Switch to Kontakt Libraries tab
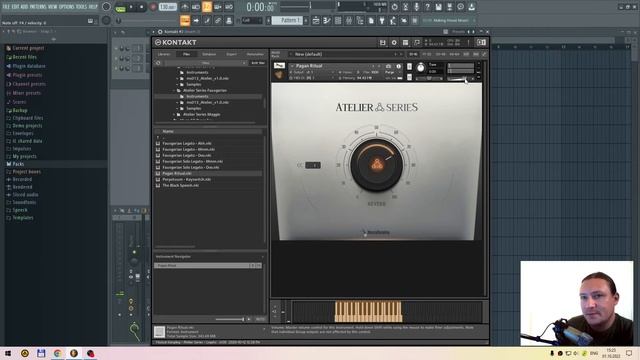Image resolution: width=640 pixels, height=360 pixels. [164, 54]
